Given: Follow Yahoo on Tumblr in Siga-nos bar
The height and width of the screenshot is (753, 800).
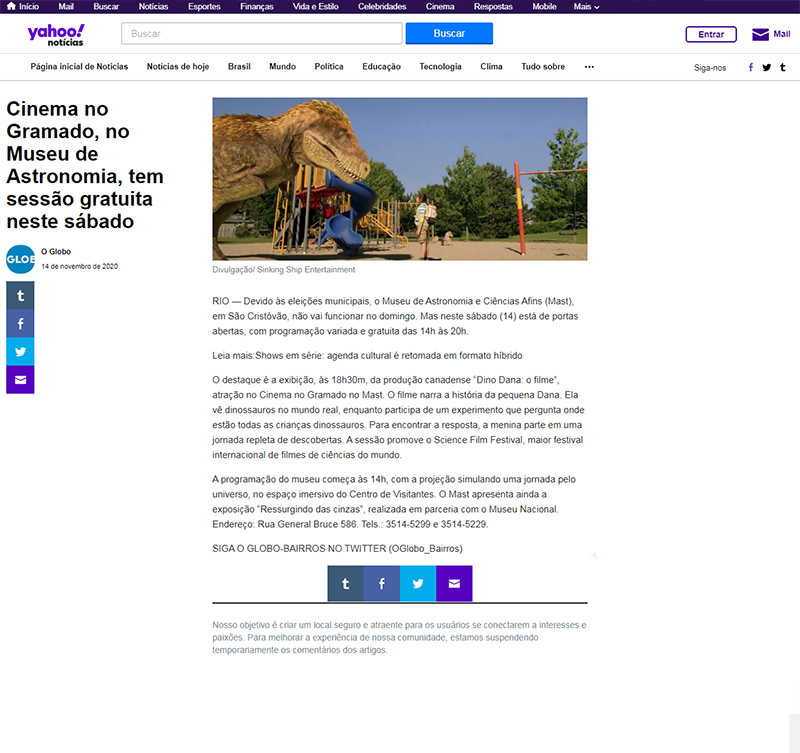Looking at the screenshot, I should 782,67.
